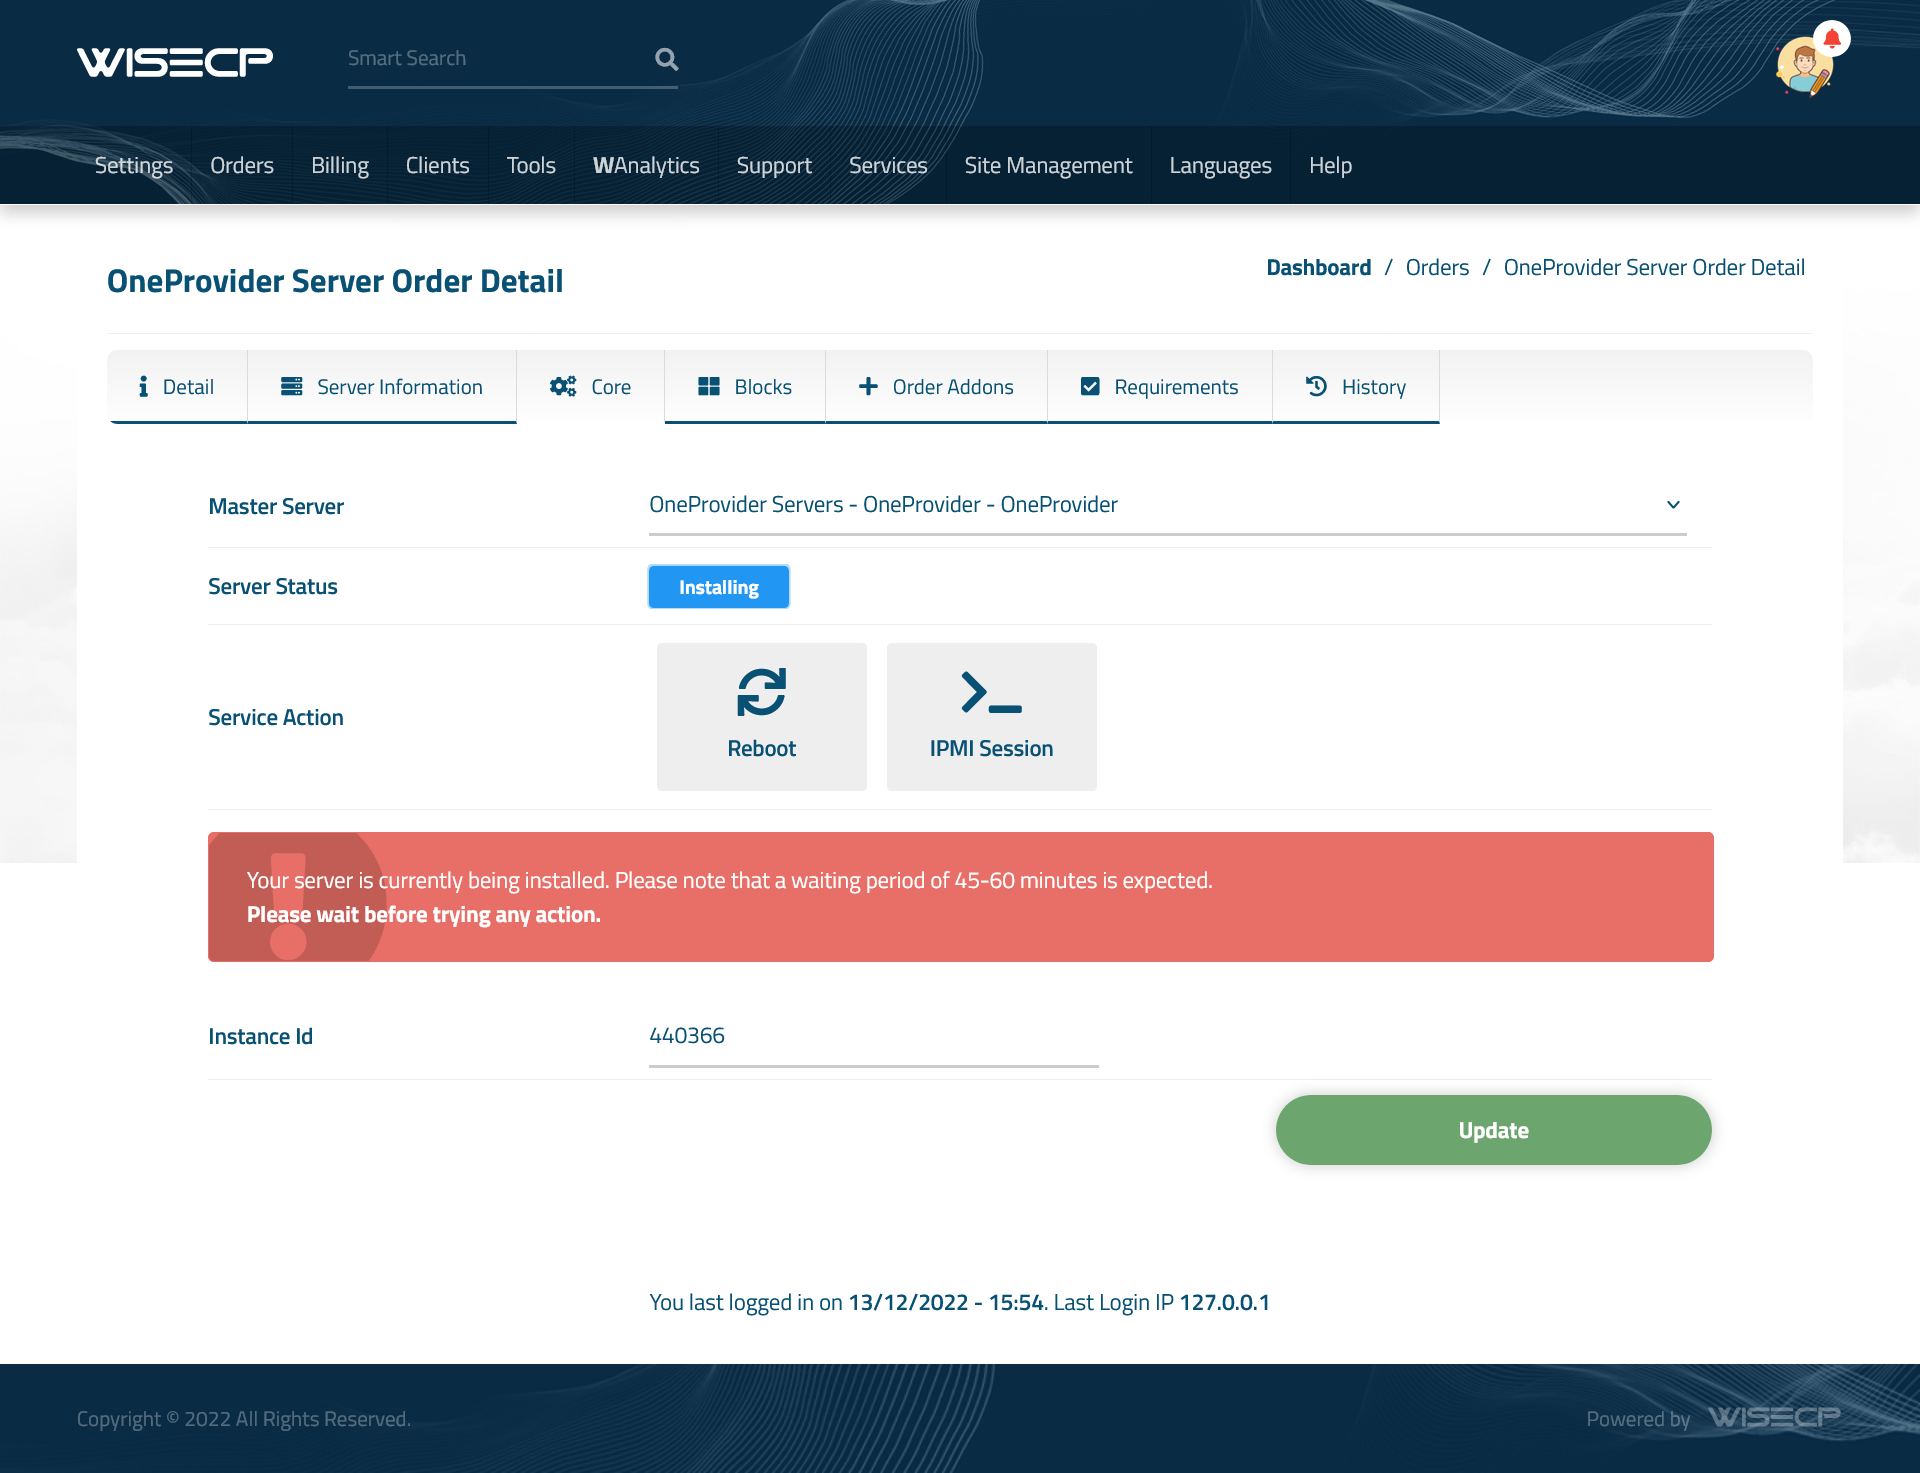This screenshot has height=1473, width=1920.
Task: Open the Tools menu
Action: pyautogui.click(x=531, y=165)
